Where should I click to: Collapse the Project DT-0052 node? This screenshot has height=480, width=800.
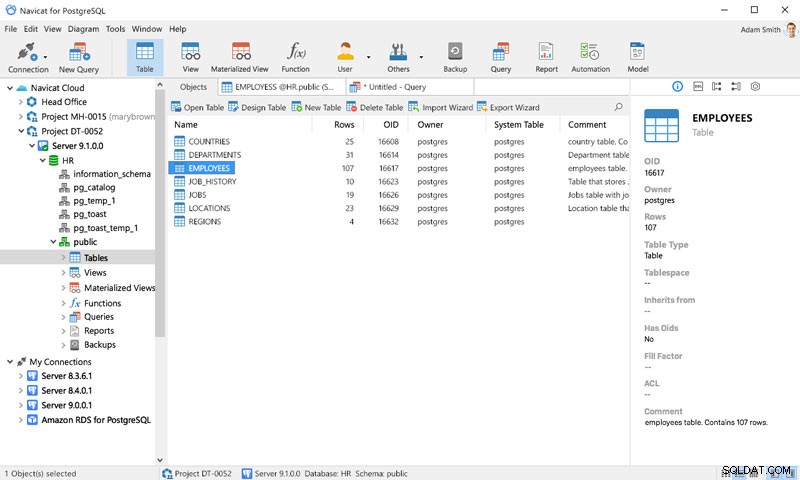[x=21, y=131]
